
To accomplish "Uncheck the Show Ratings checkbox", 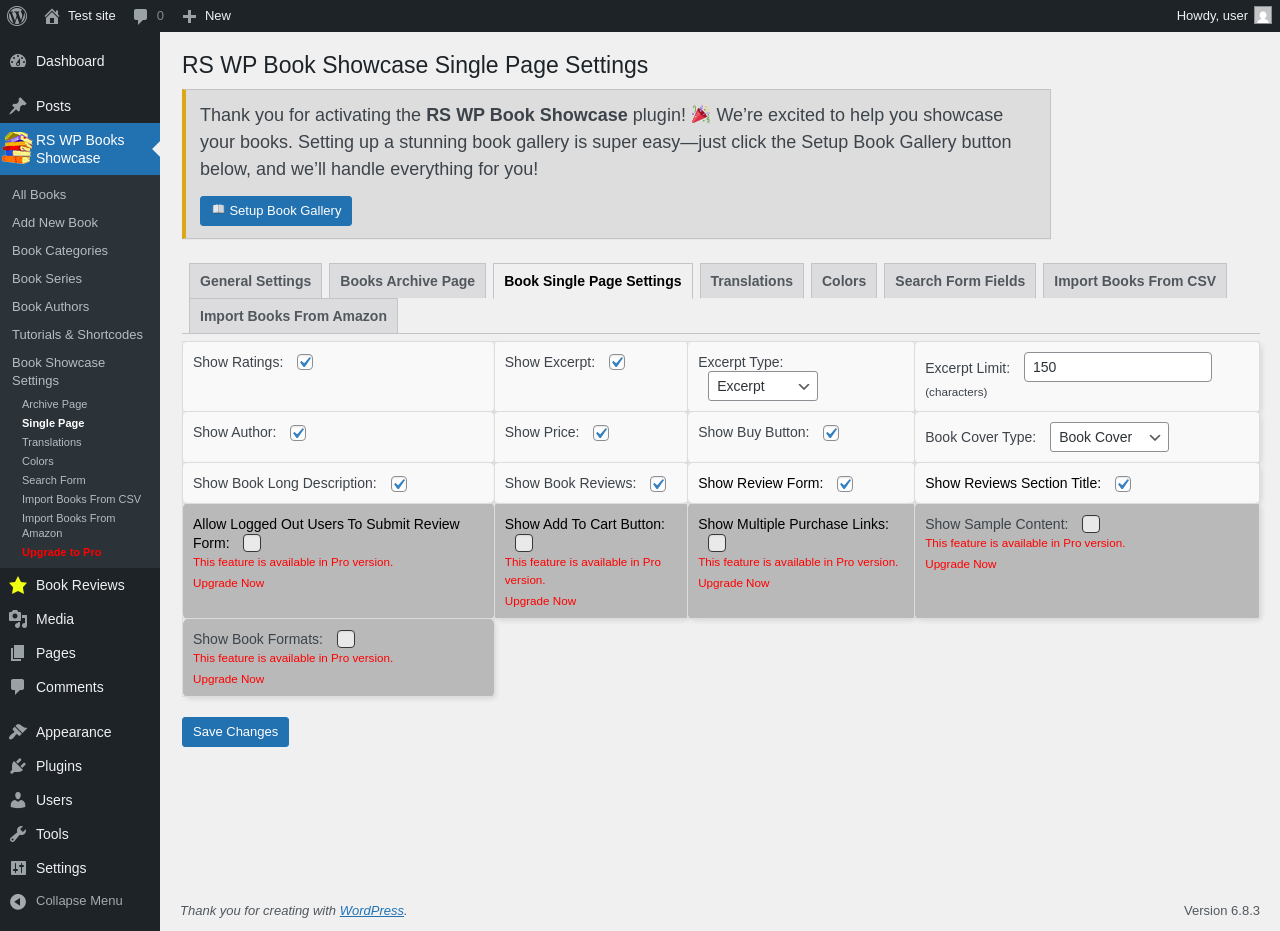I will pos(305,362).
